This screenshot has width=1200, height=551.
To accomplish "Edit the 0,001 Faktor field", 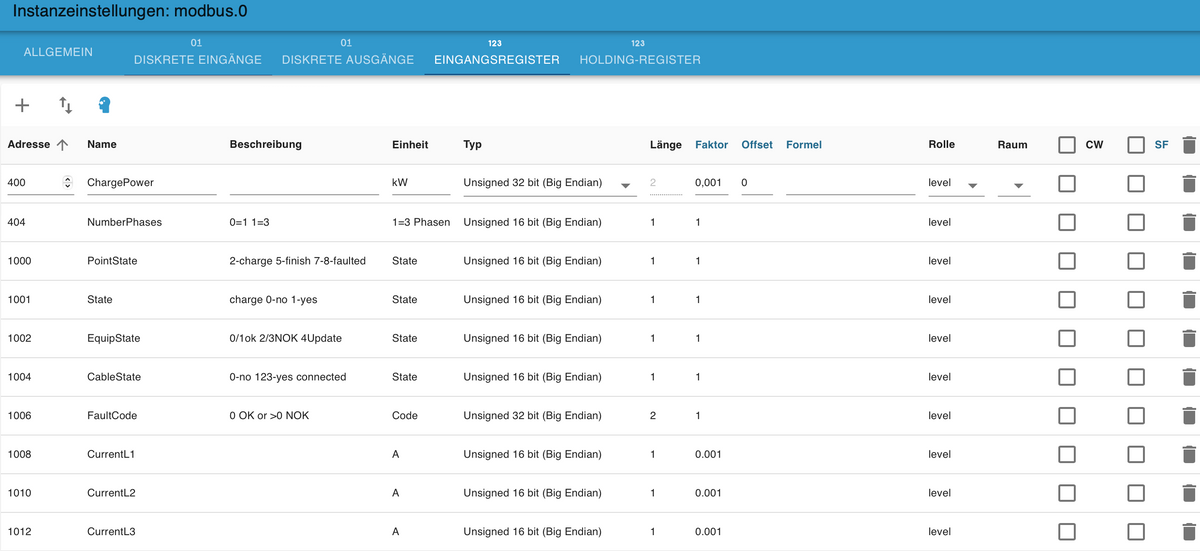I will (712, 184).
